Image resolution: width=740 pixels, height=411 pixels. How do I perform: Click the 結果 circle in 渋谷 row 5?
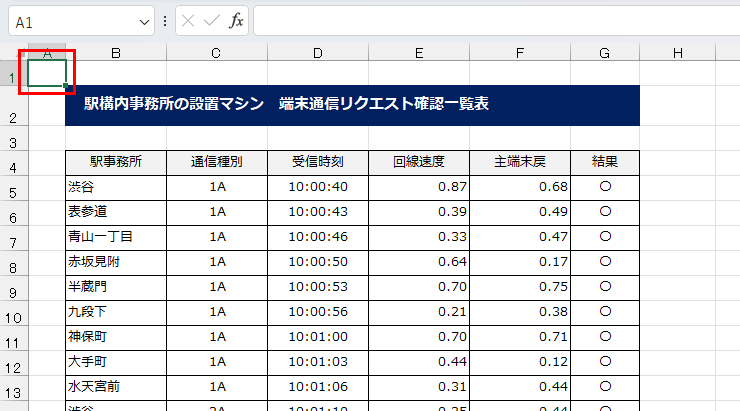605,187
